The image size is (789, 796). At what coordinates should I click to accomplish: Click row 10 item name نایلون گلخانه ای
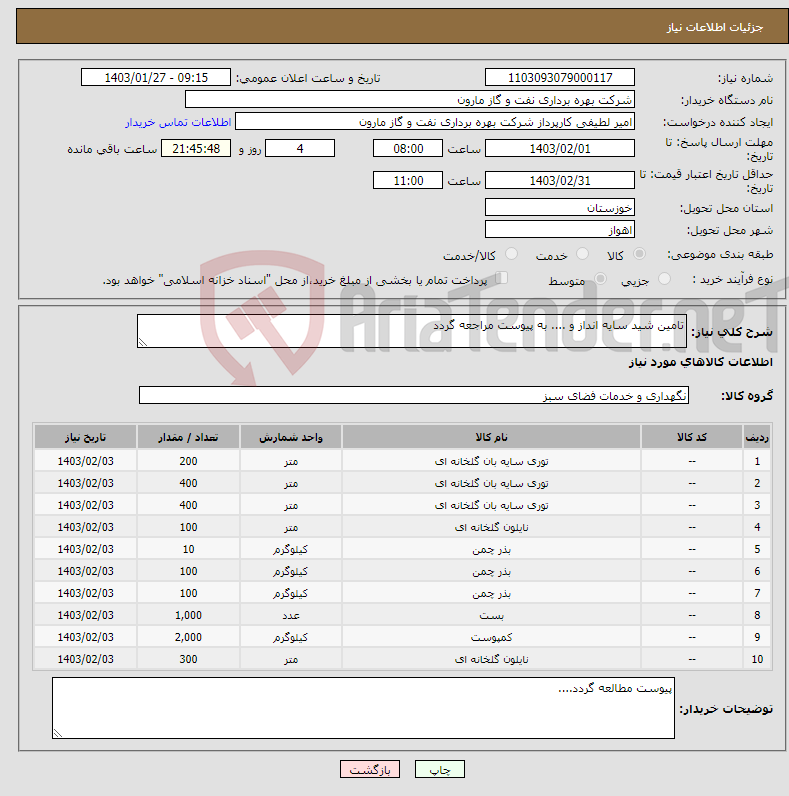tap(491, 659)
